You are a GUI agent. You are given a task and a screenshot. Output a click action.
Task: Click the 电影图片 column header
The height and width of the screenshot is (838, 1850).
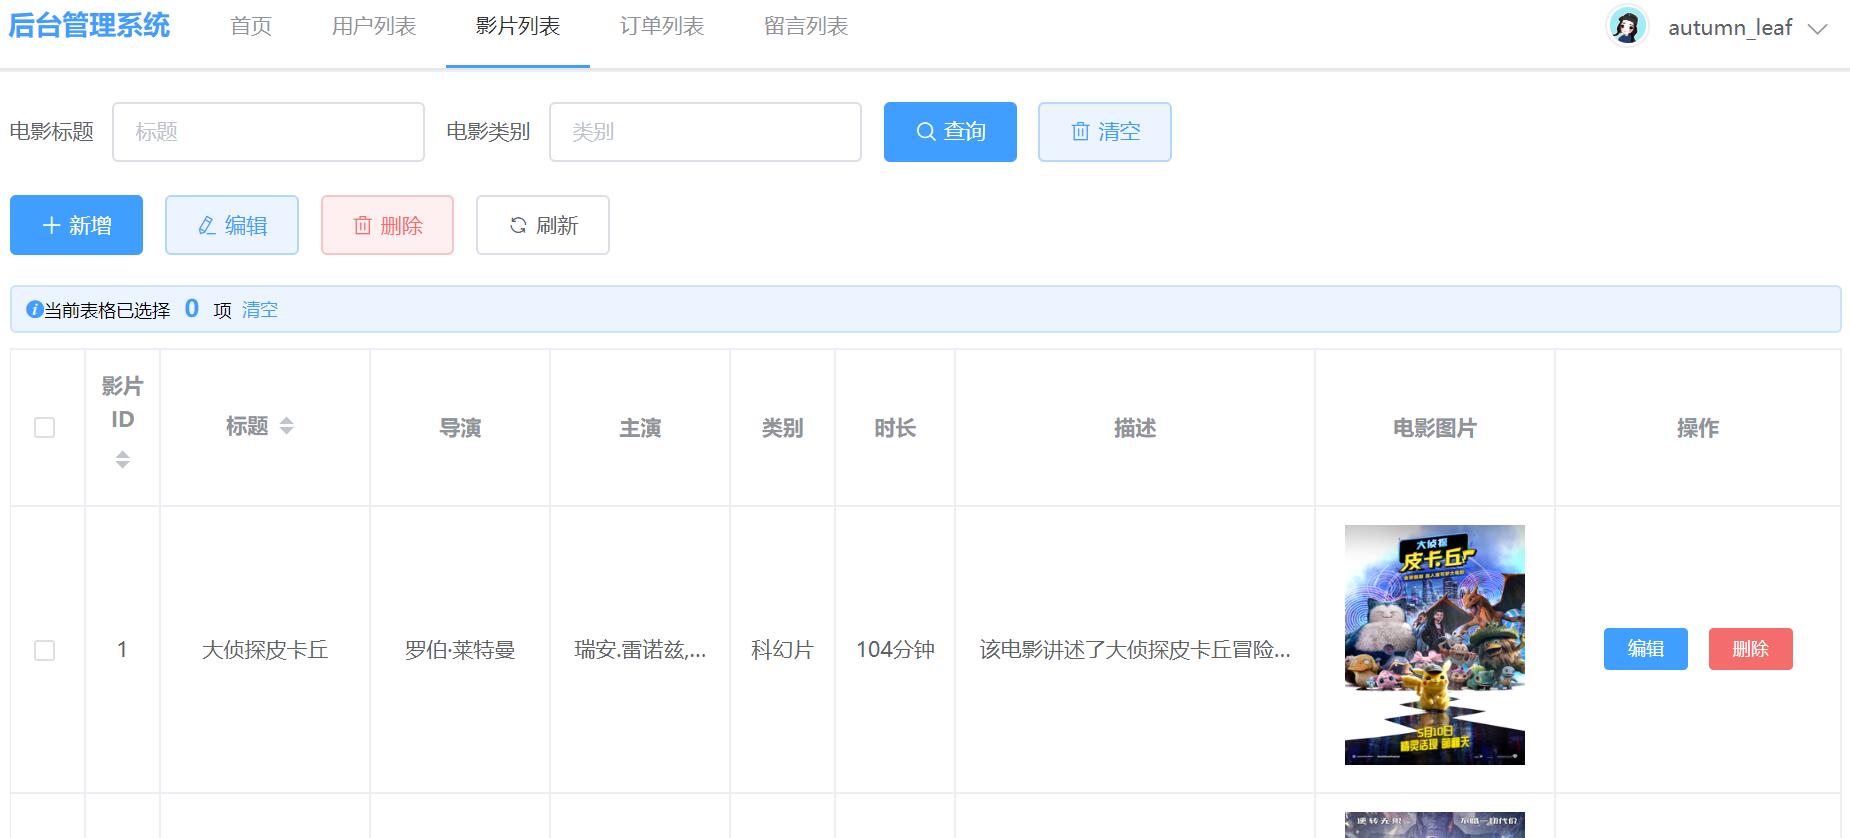[1435, 428]
